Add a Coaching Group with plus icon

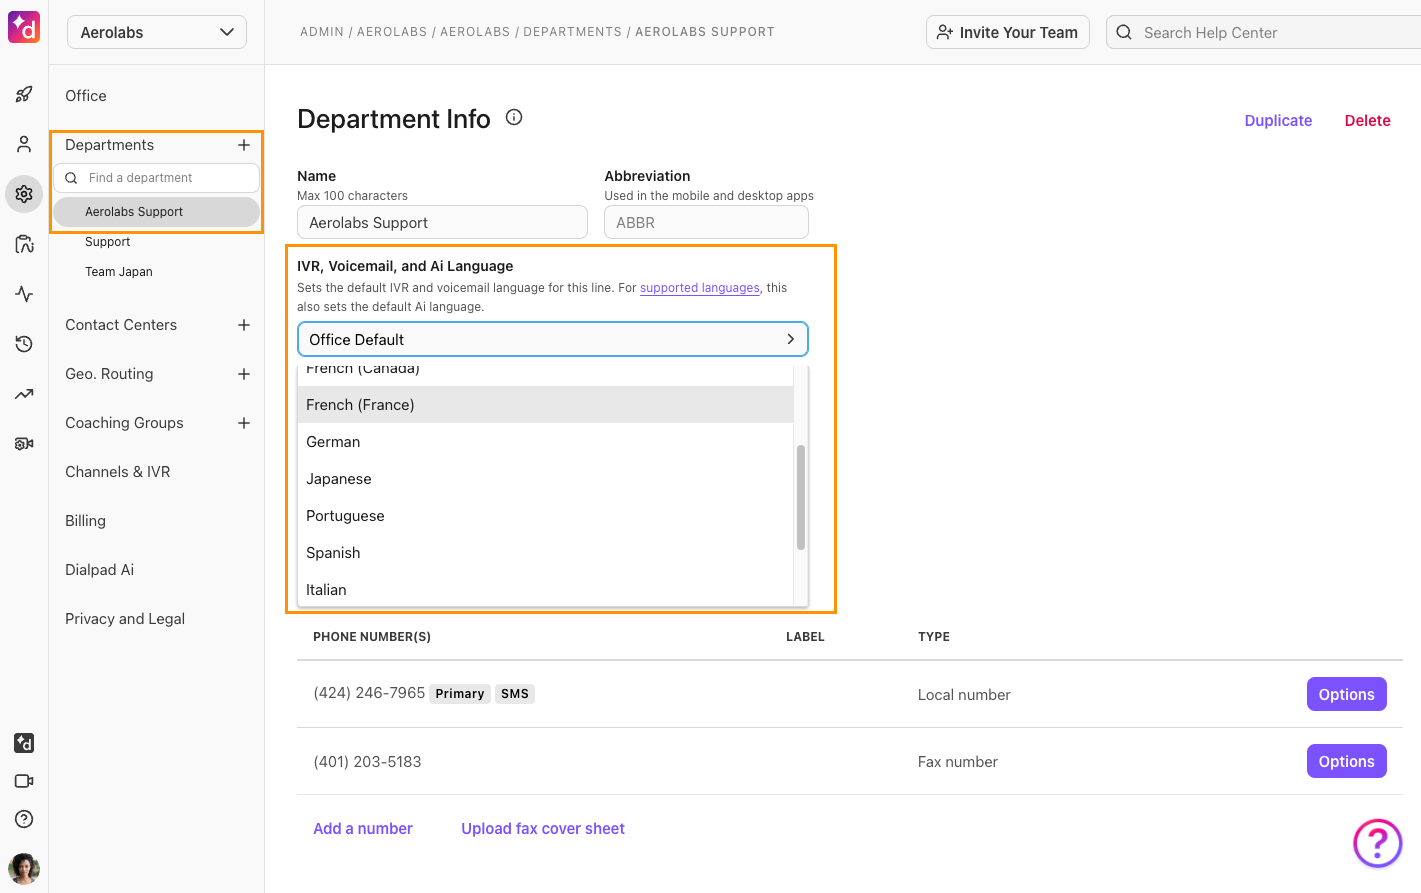244,423
